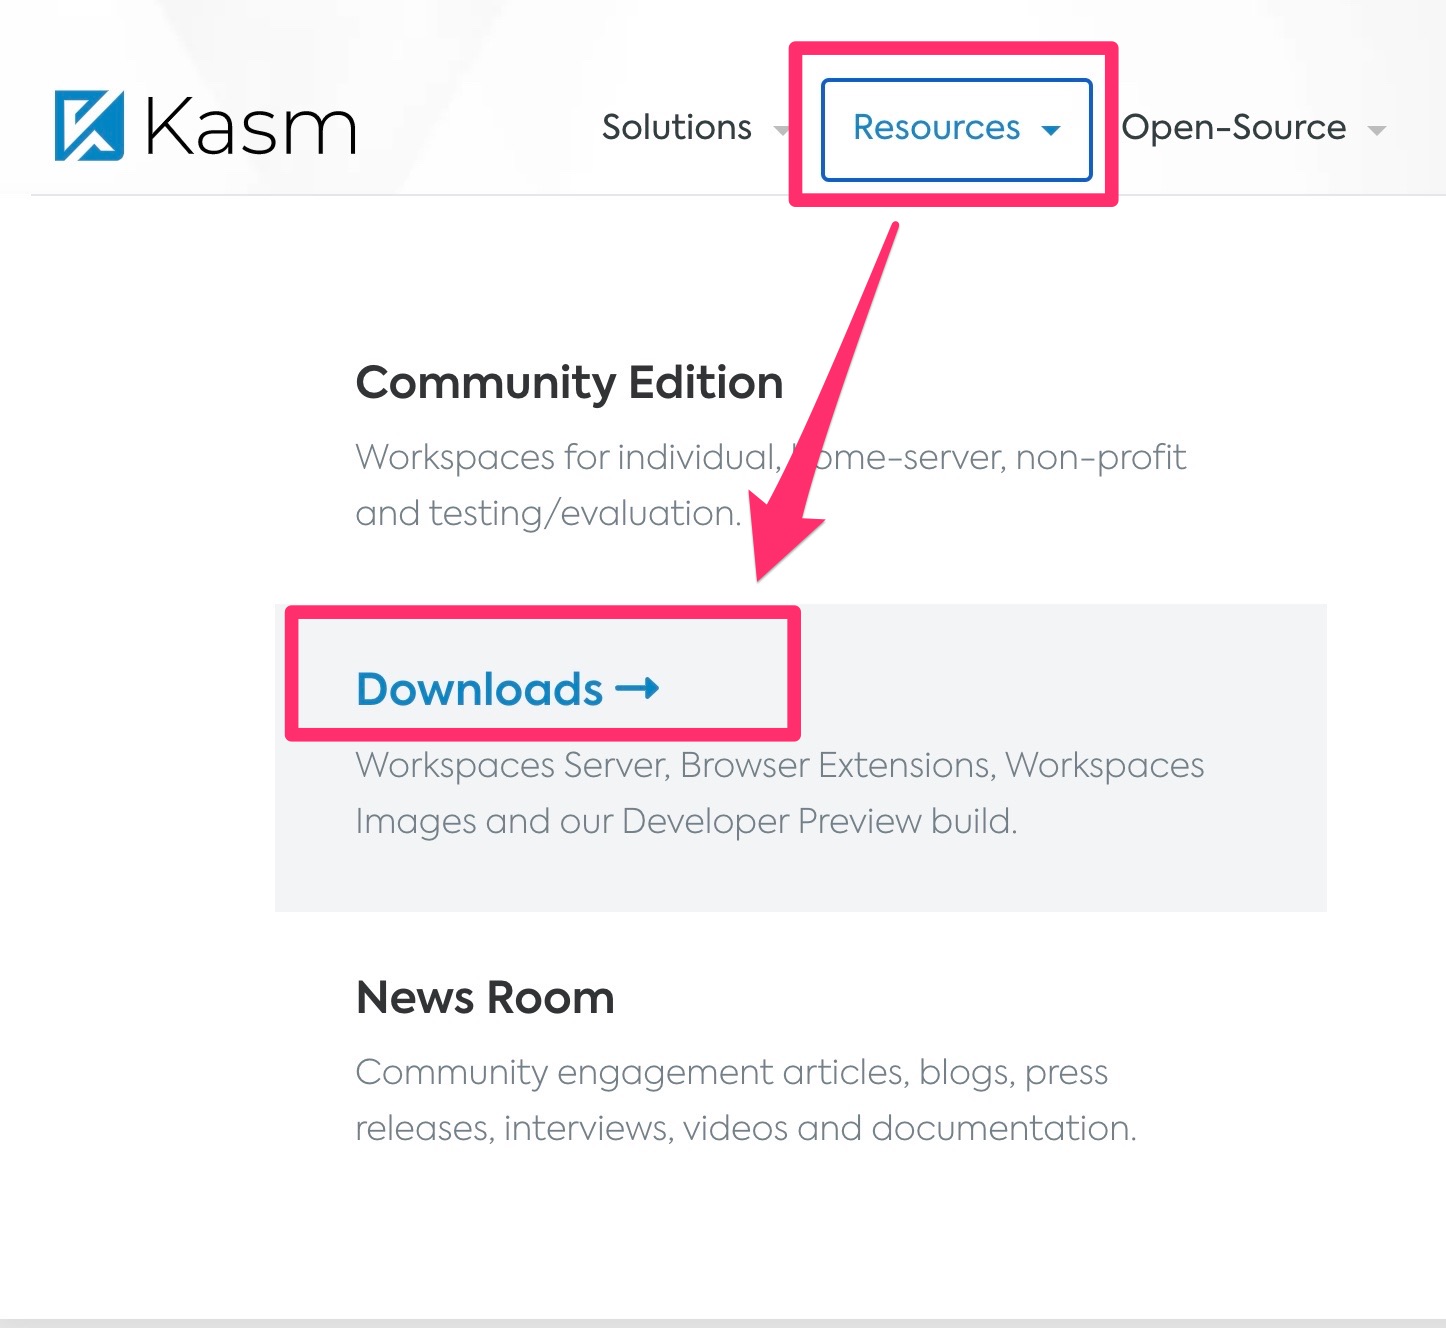Click the Community Edition heading
1446x1328 pixels.
(568, 382)
